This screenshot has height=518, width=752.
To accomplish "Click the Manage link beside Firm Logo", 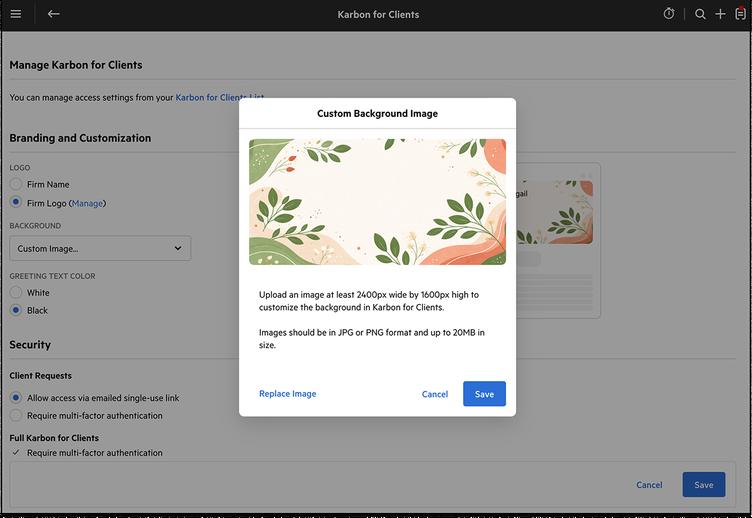I will coord(87,203).
